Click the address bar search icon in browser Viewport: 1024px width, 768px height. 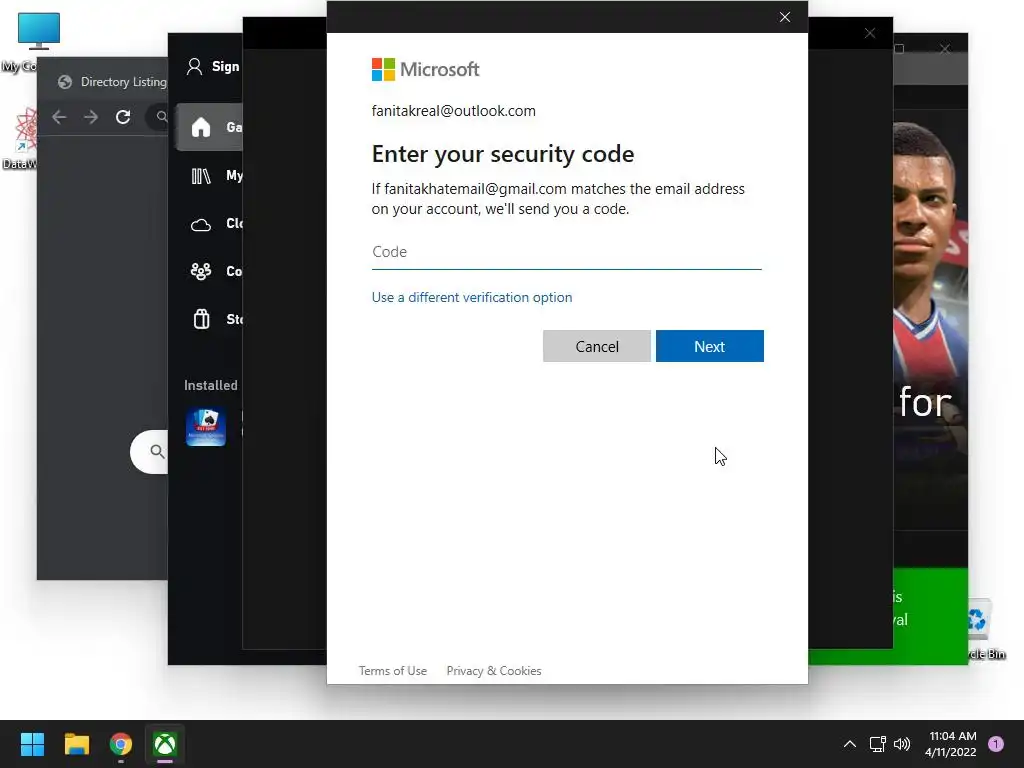(161, 117)
